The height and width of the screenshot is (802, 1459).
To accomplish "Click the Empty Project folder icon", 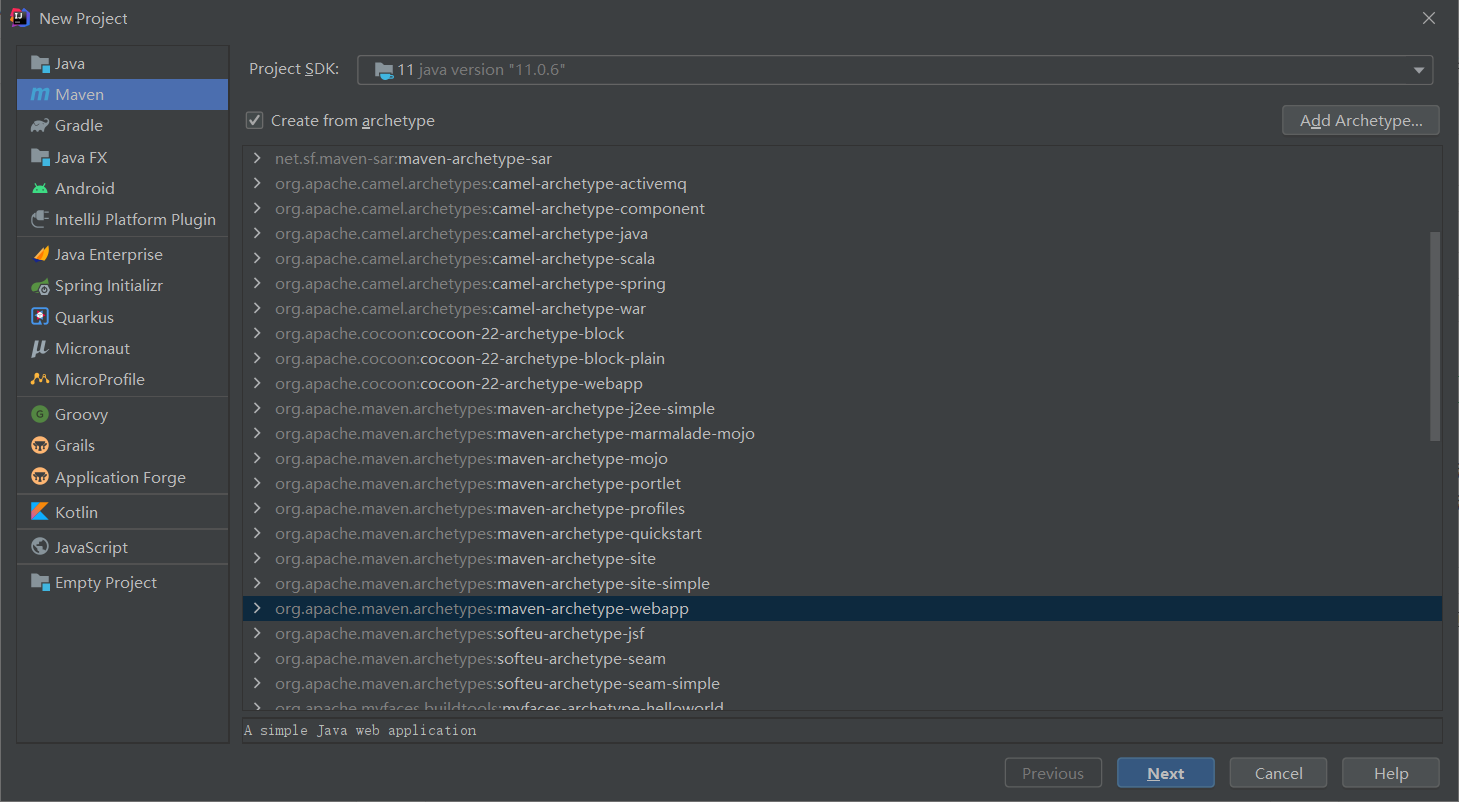I will pos(40,582).
